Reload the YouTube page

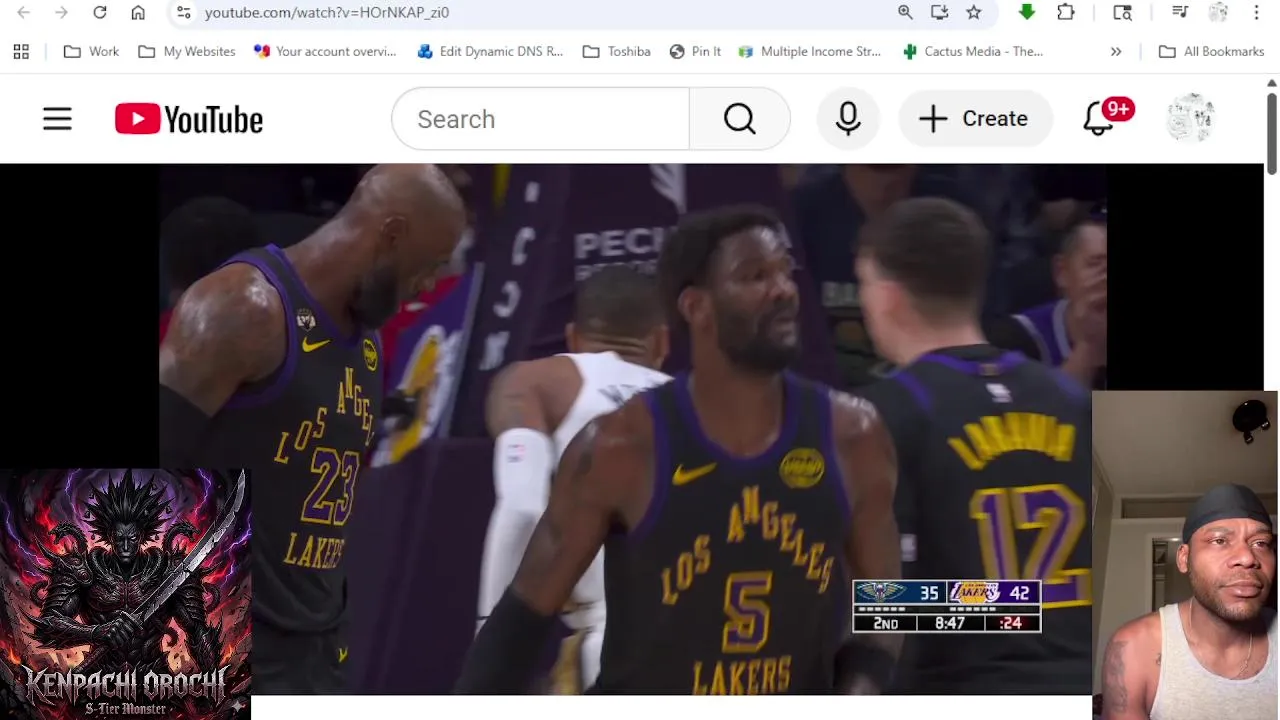100,13
